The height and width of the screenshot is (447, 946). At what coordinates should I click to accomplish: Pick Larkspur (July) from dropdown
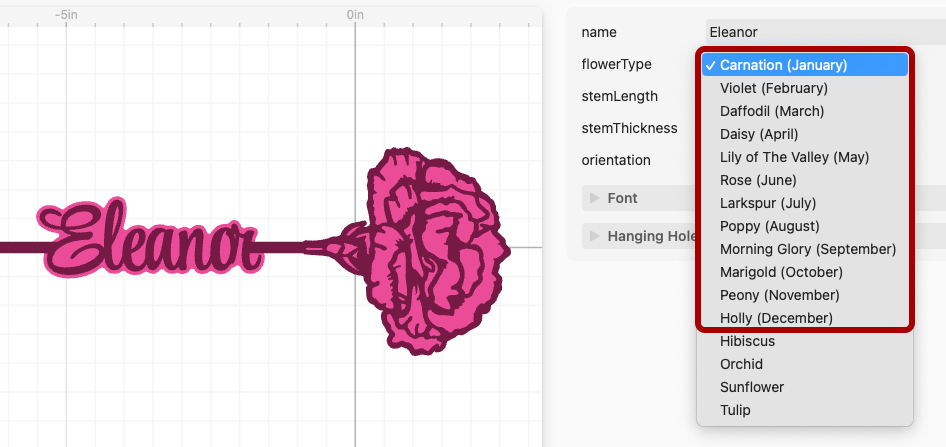coord(805,203)
